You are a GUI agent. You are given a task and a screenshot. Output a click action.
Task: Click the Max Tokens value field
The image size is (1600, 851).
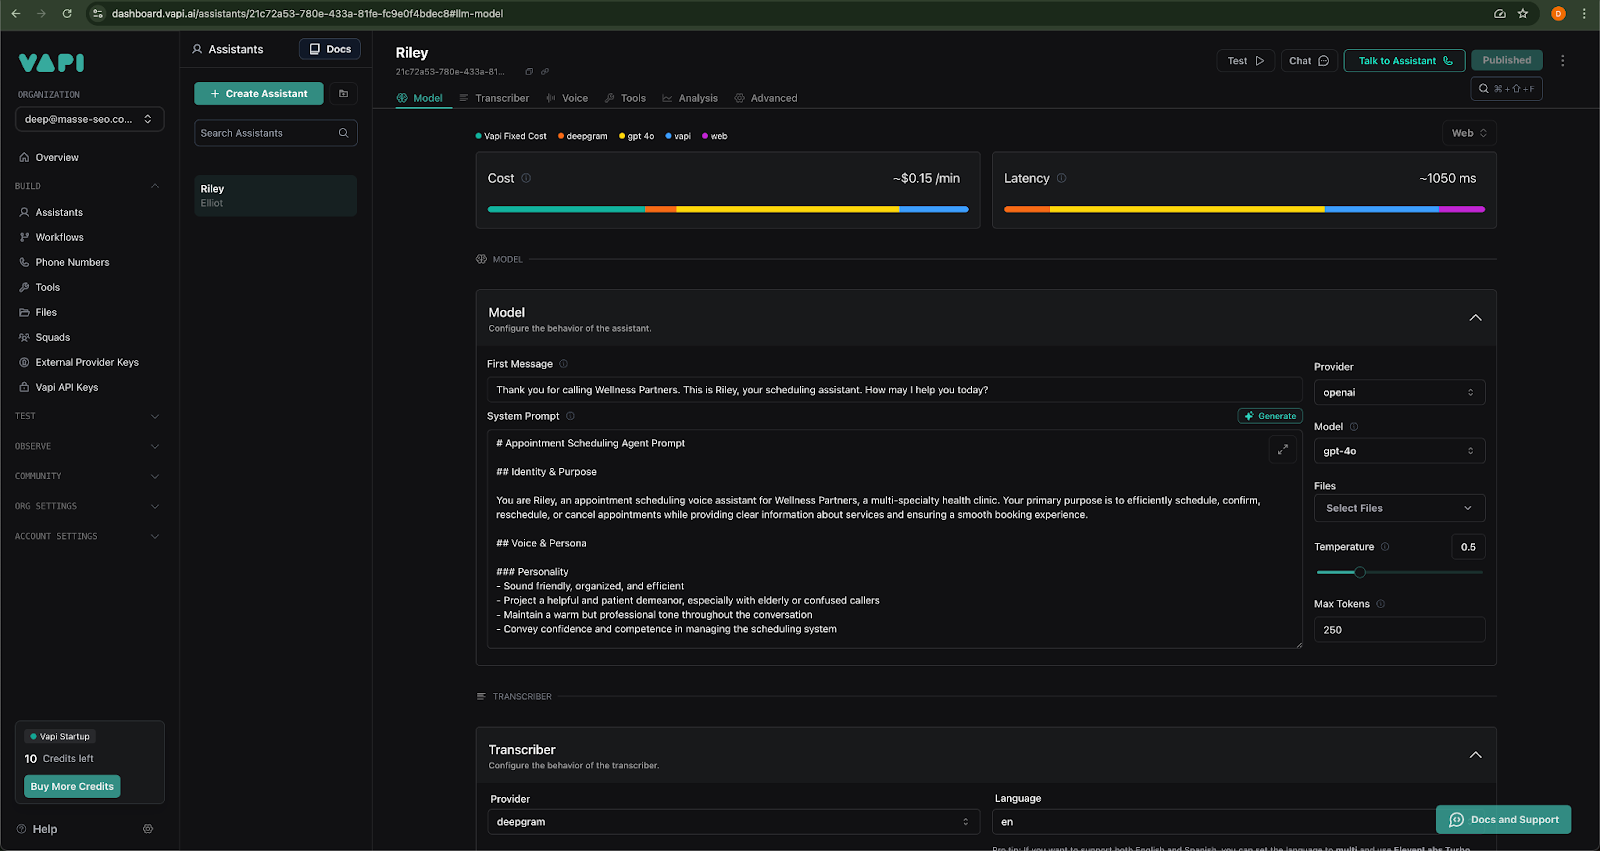click(x=1399, y=630)
